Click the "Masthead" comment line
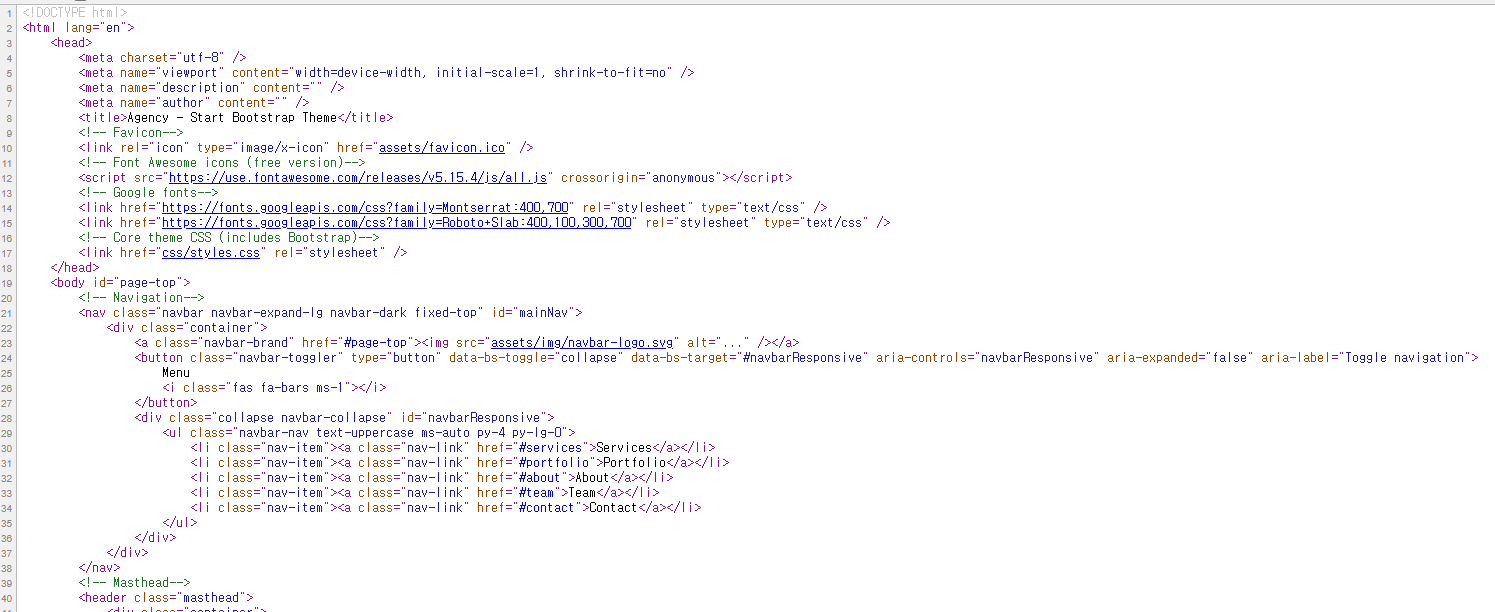 click(134, 583)
